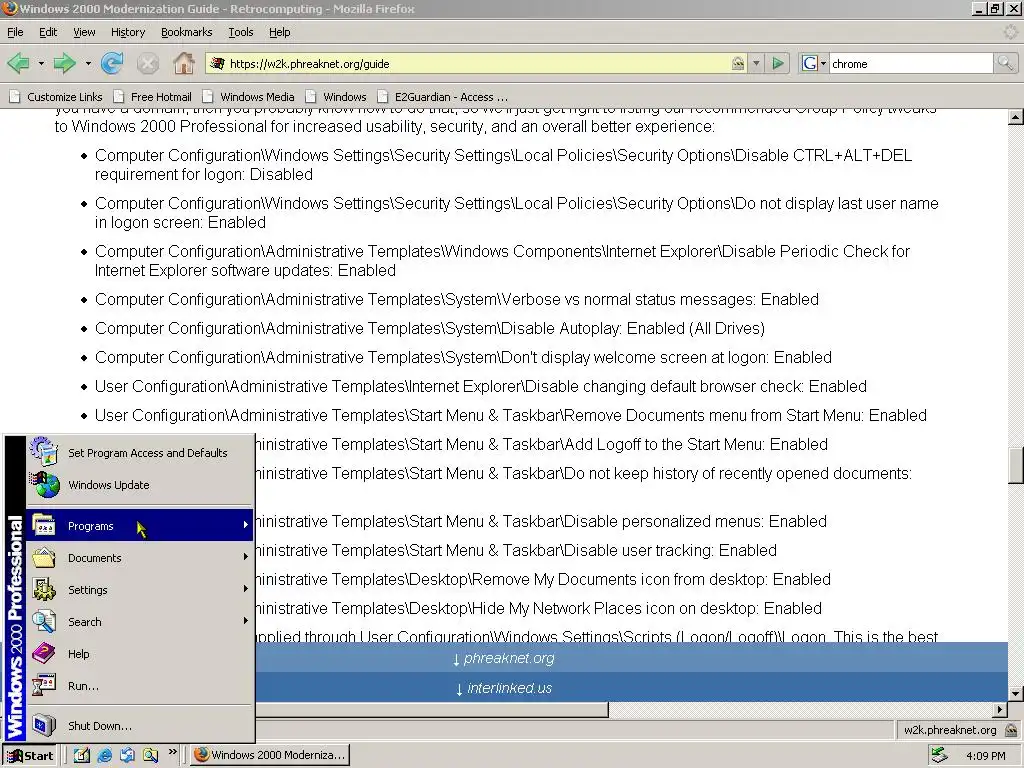Expand the Documents submenu arrow
This screenshot has height=768, width=1024.
point(246,557)
